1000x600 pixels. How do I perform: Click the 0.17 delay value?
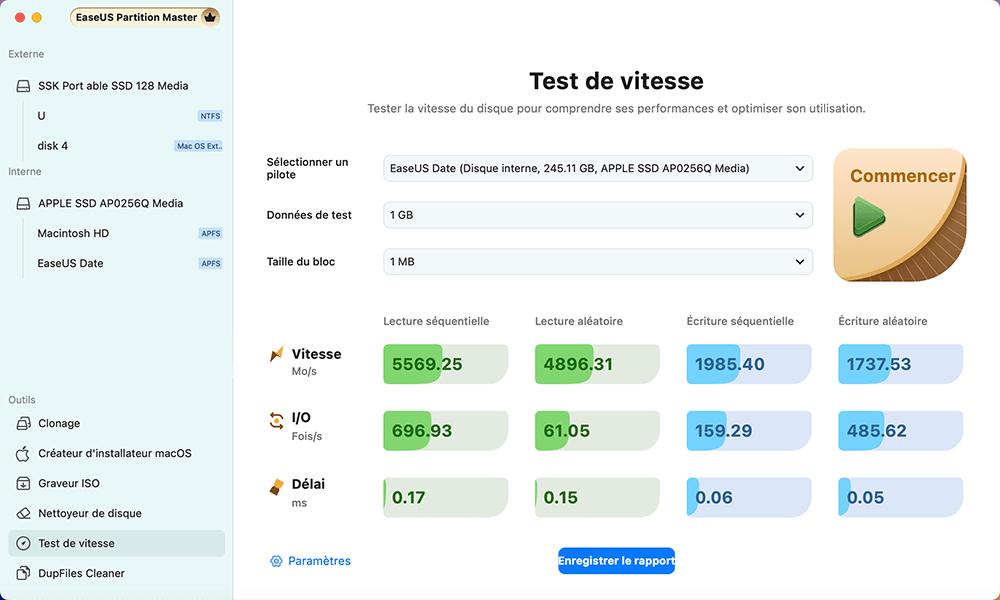point(408,497)
